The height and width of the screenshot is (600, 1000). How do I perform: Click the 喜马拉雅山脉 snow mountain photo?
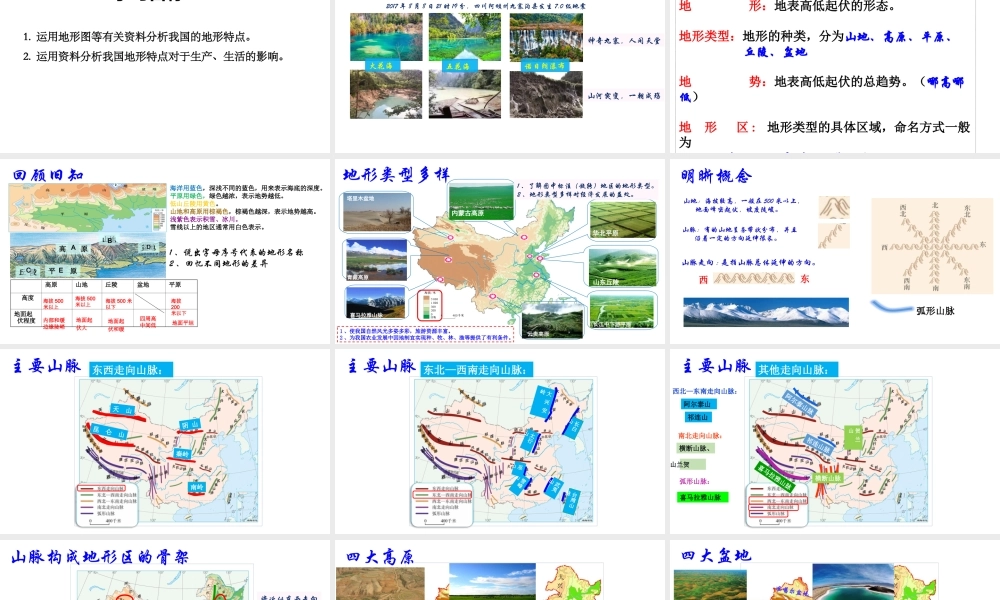pos(376,303)
